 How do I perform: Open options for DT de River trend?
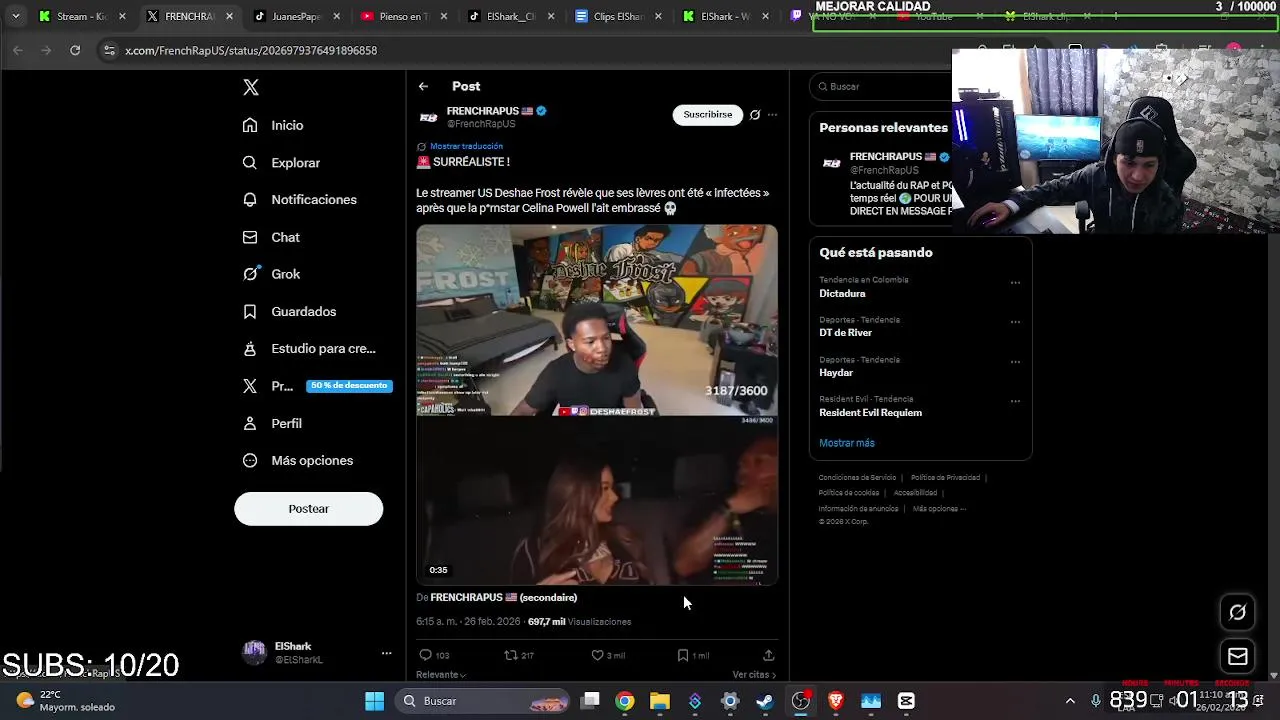pos(1015,322)
